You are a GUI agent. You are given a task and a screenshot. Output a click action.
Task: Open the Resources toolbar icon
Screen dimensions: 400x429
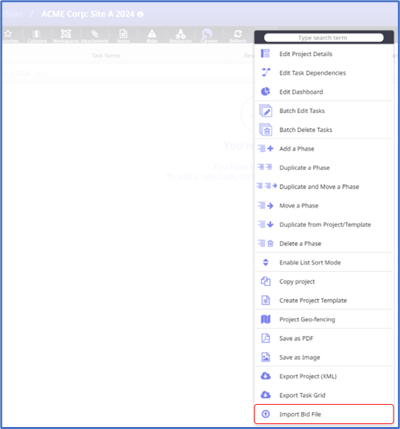[x=180, y=34]
